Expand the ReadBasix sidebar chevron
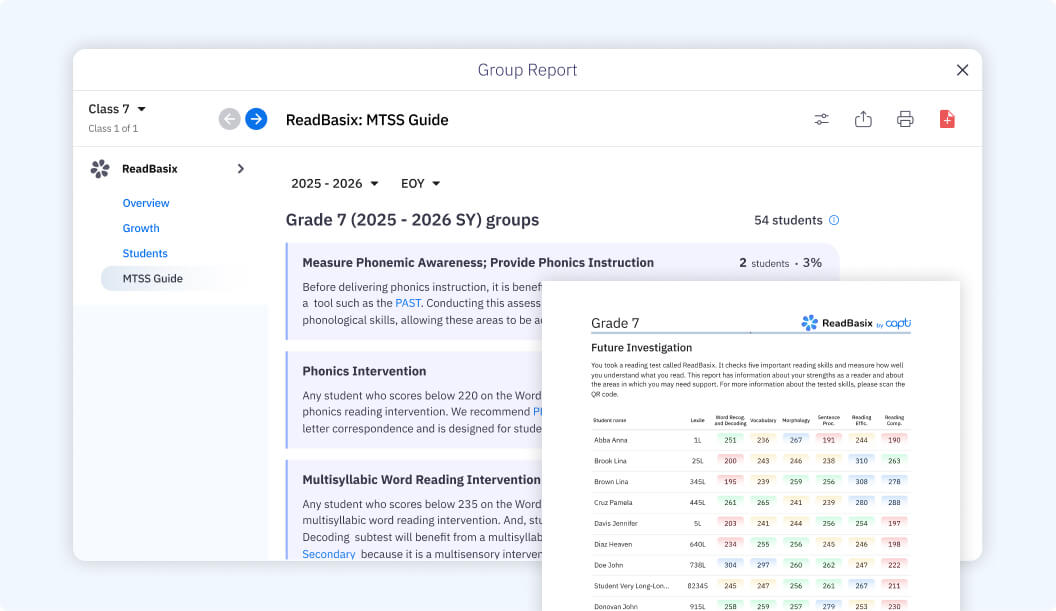 pos(240,169)
